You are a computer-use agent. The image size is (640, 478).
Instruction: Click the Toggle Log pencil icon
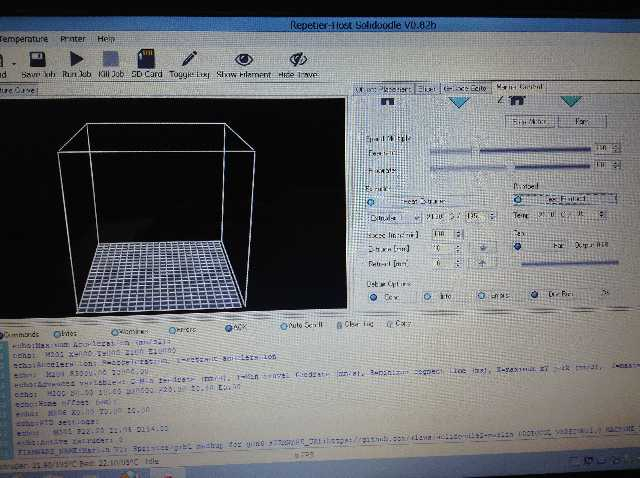(x=189, y=60)
